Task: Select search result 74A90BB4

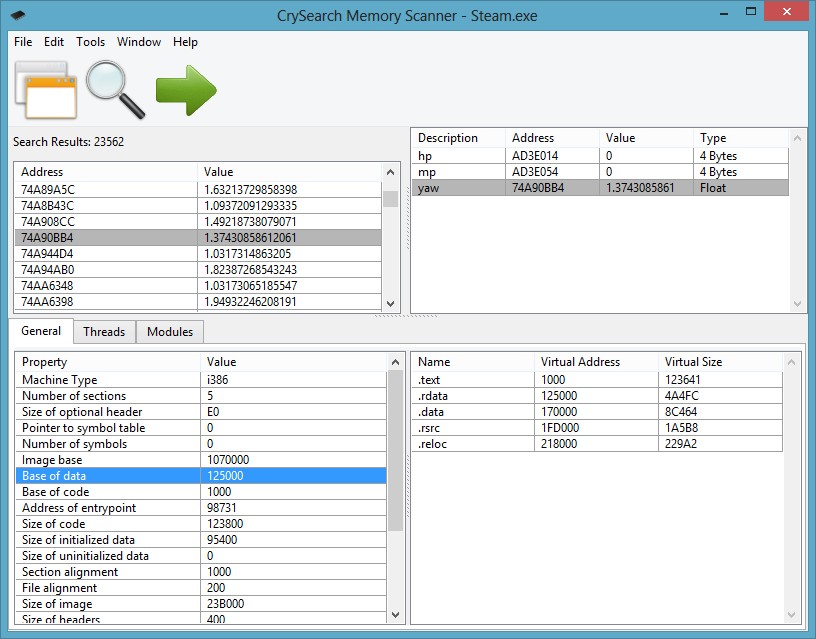Action: [198, 238]
